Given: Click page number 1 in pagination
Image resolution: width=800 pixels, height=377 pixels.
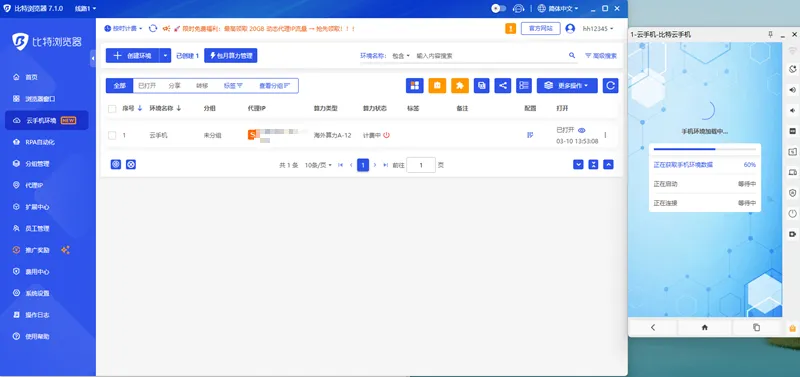Looking at the screenshot, I should pos(363,165).
